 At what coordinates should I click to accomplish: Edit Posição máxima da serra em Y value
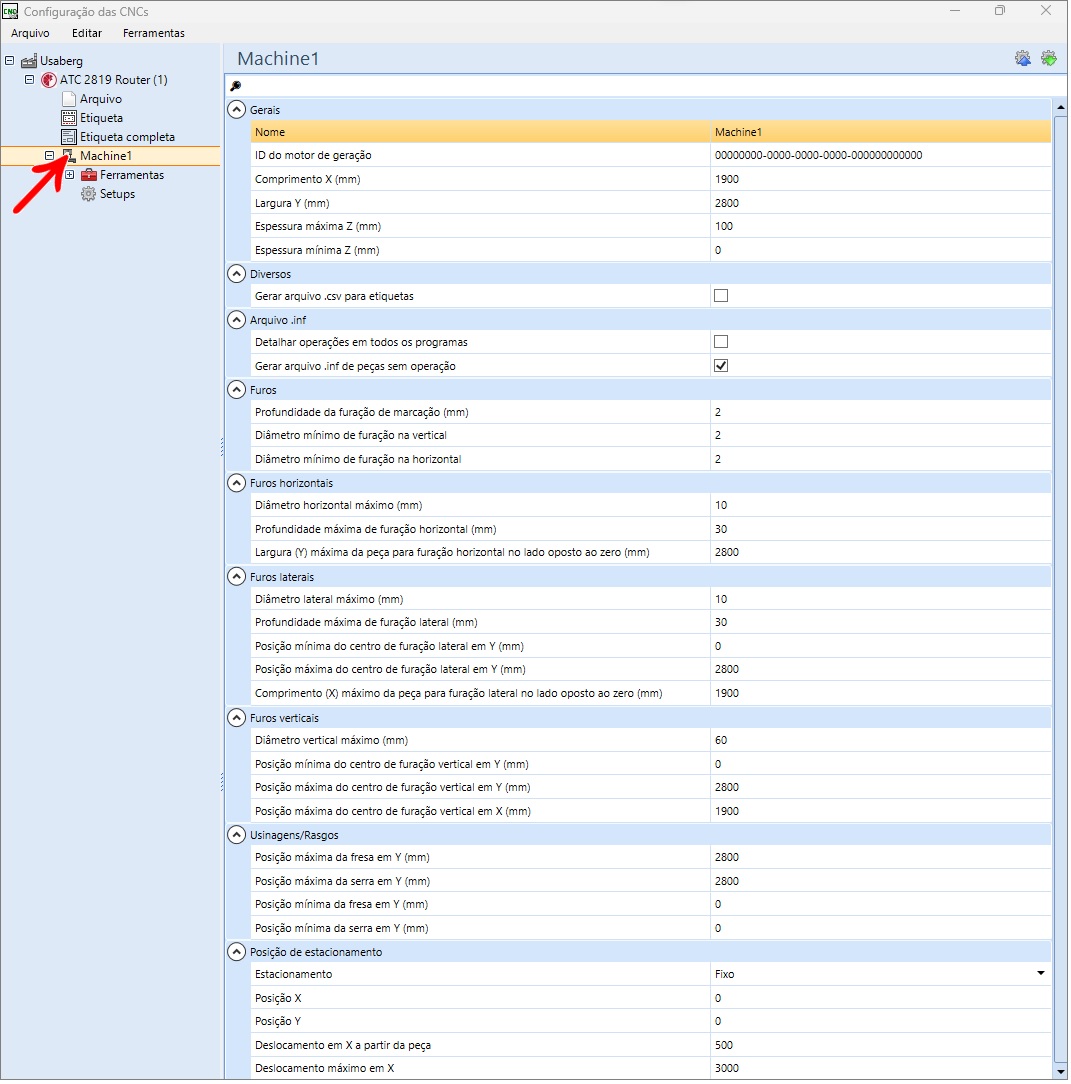click(x=883, y=883)
